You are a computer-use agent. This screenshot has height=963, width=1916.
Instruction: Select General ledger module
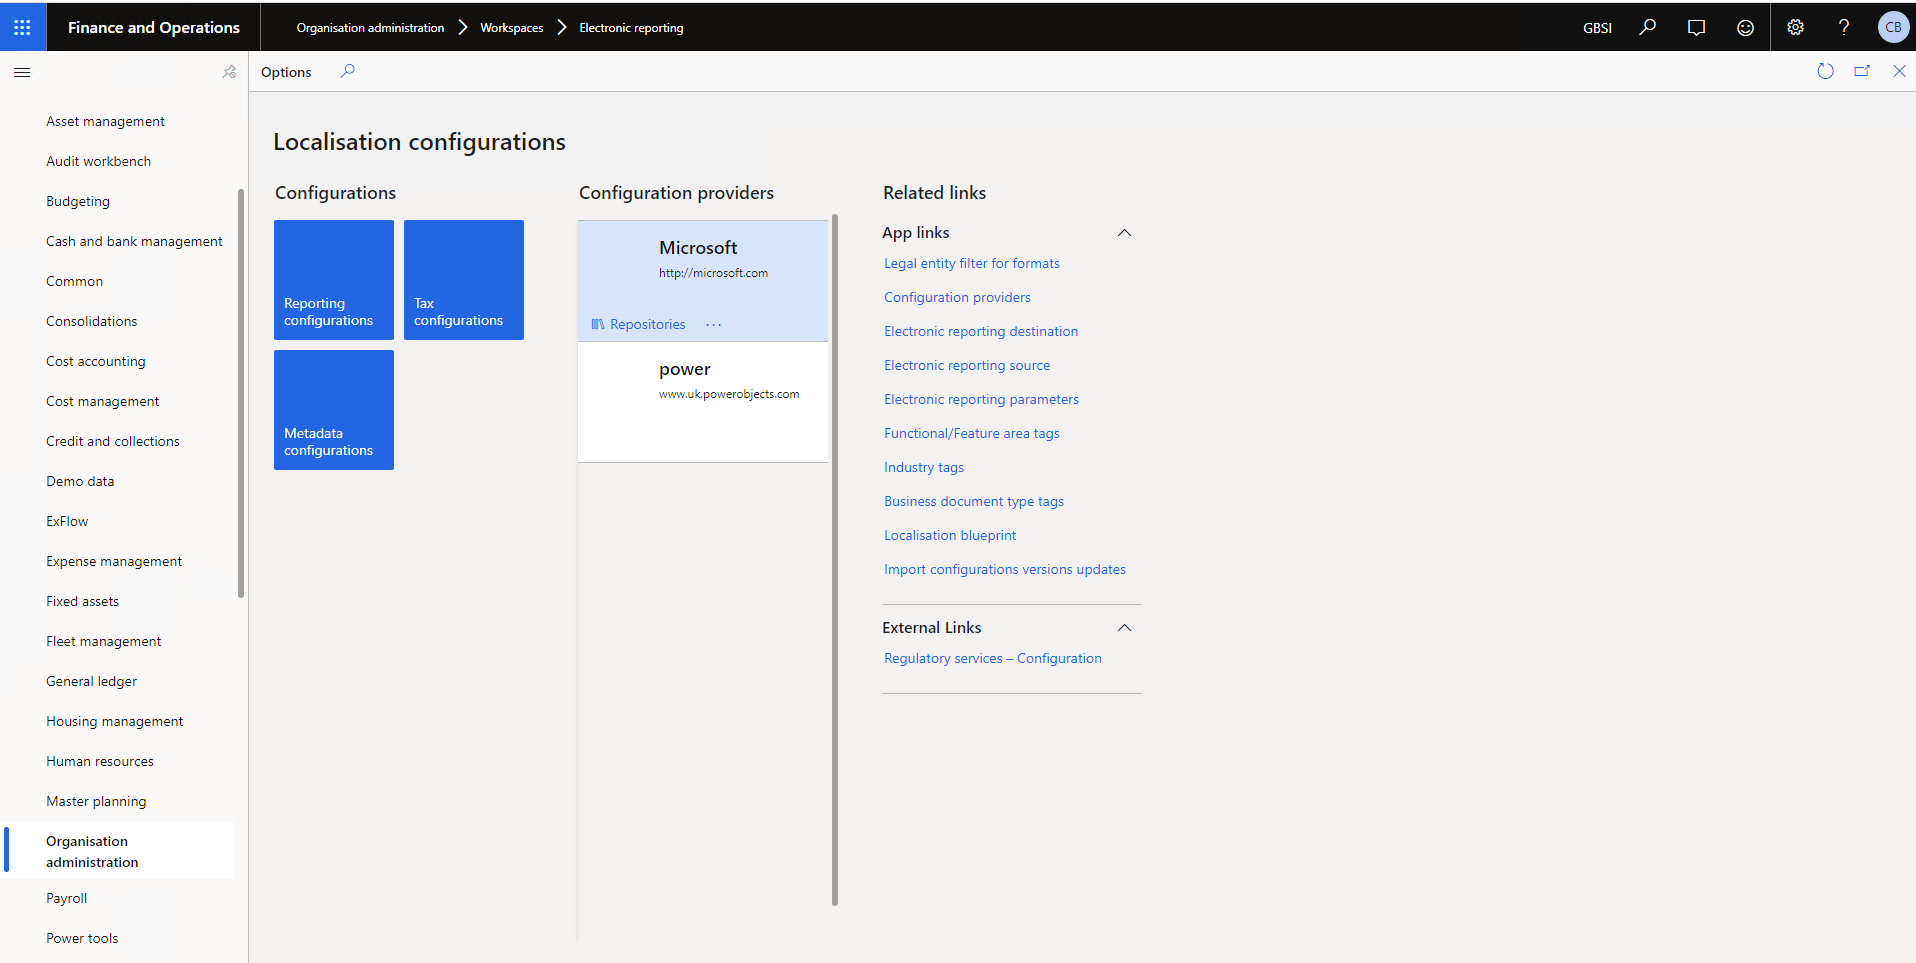(91, 681)
